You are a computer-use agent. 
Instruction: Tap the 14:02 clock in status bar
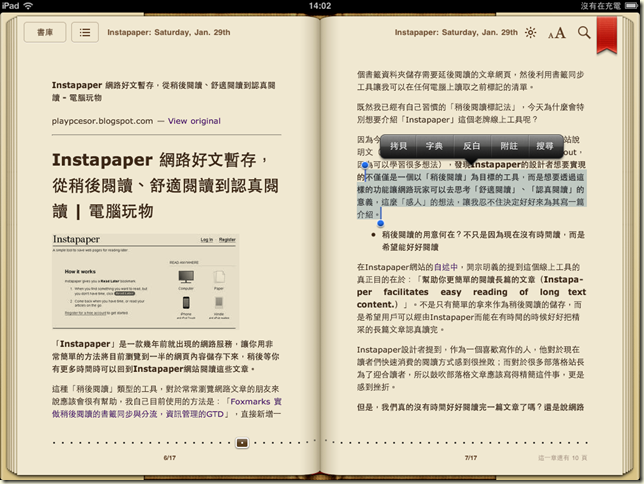(320, 6)
